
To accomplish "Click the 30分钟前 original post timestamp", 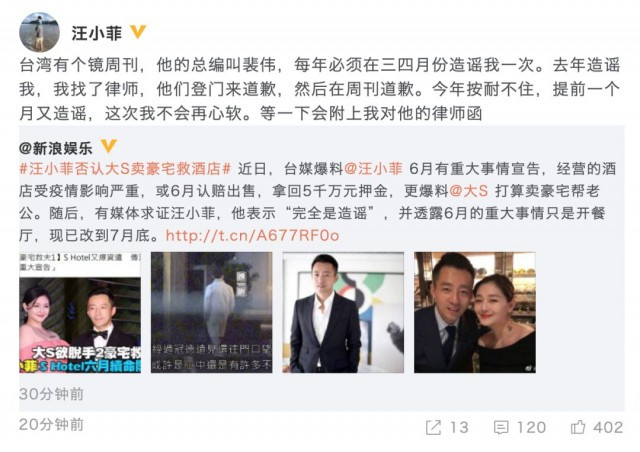I will [51, 394].
